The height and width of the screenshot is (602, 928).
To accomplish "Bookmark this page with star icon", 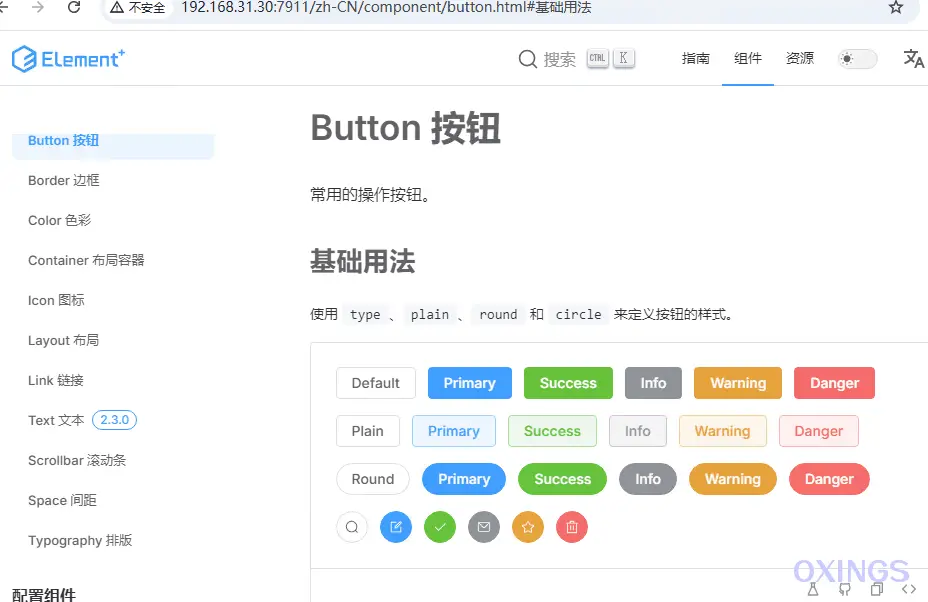I will click(895, 7).
